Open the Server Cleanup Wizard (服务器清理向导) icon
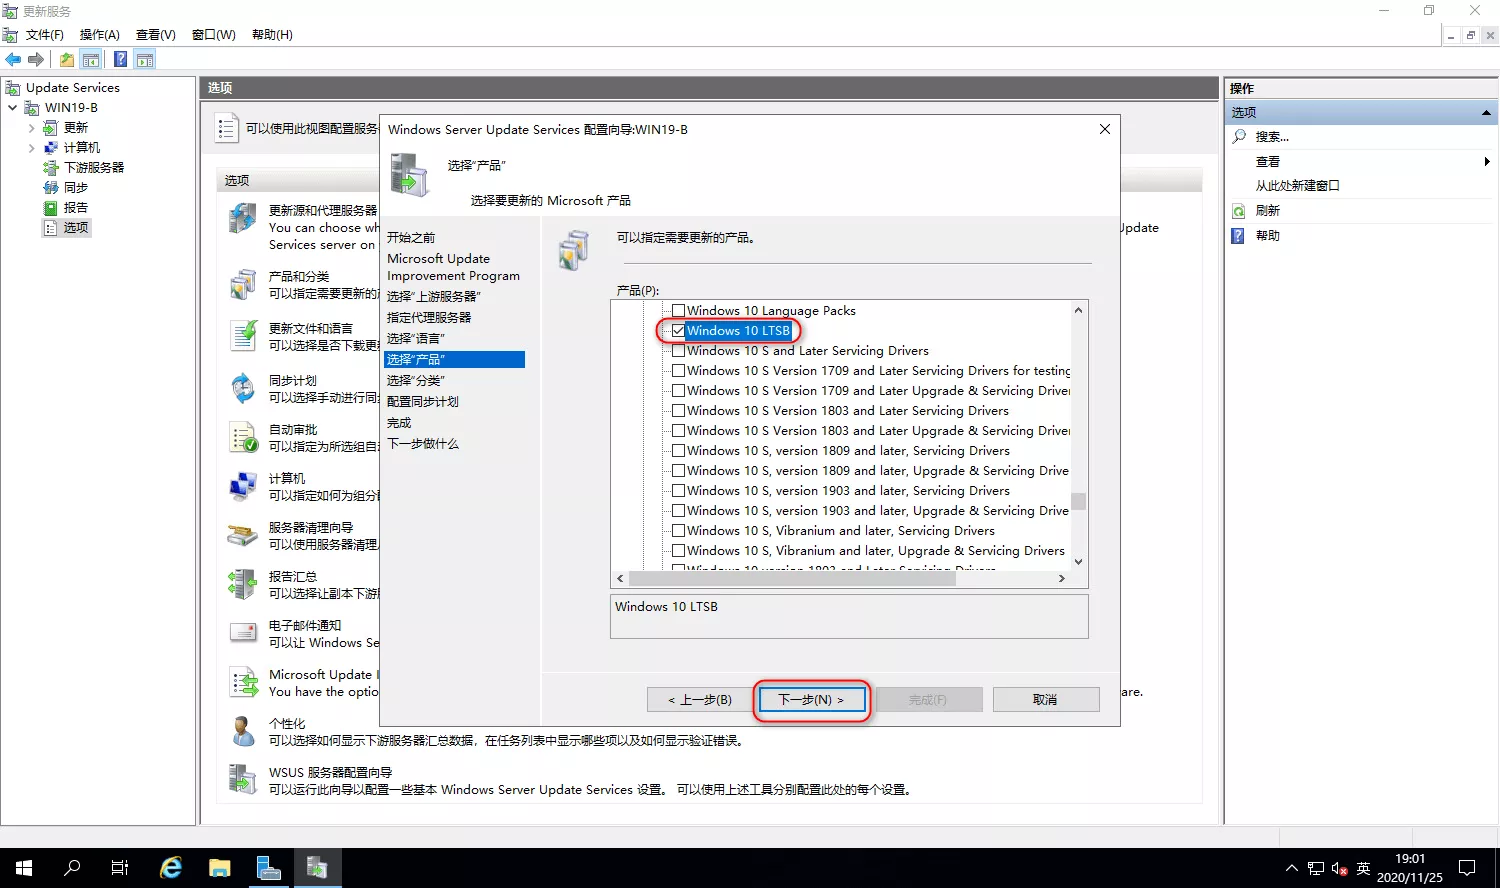Viewport: 1500px width, 888px height. (x=243, y=535)
